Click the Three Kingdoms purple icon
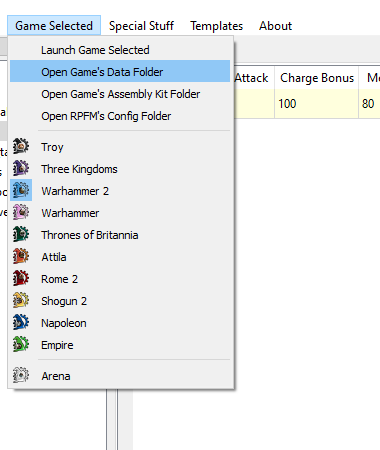This screenshot has width=380, height=450. coord(21,168)
